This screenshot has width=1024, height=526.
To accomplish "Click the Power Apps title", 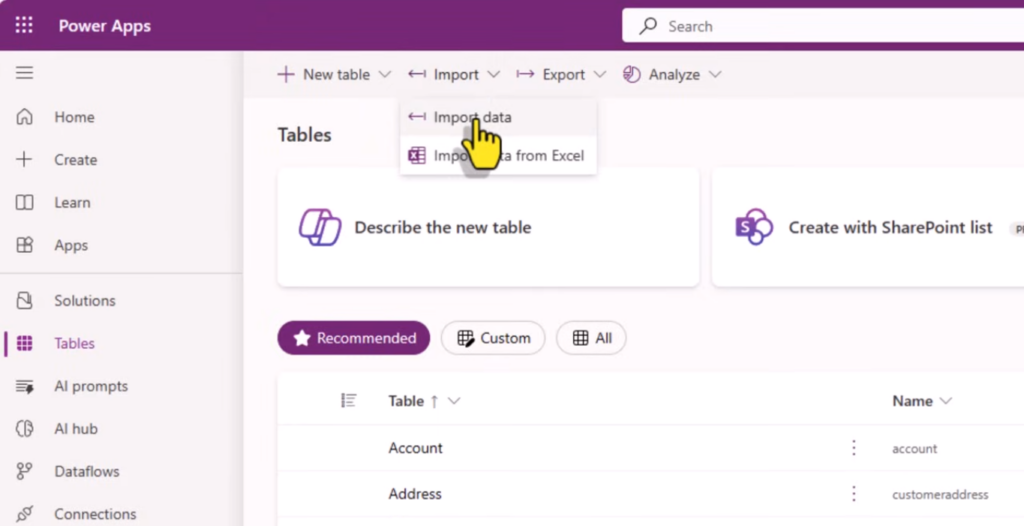I will click(104, 25).
